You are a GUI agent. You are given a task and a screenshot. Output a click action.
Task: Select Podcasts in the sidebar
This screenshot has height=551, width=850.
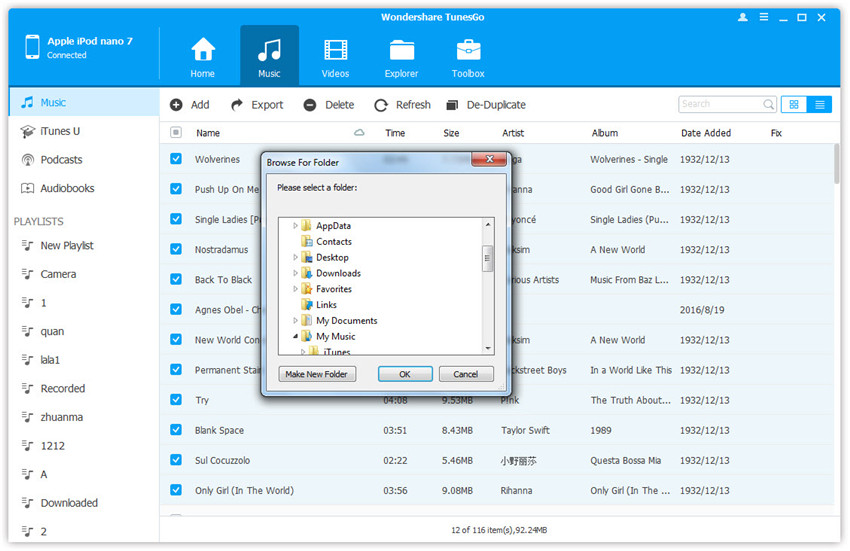coord(61,160)
